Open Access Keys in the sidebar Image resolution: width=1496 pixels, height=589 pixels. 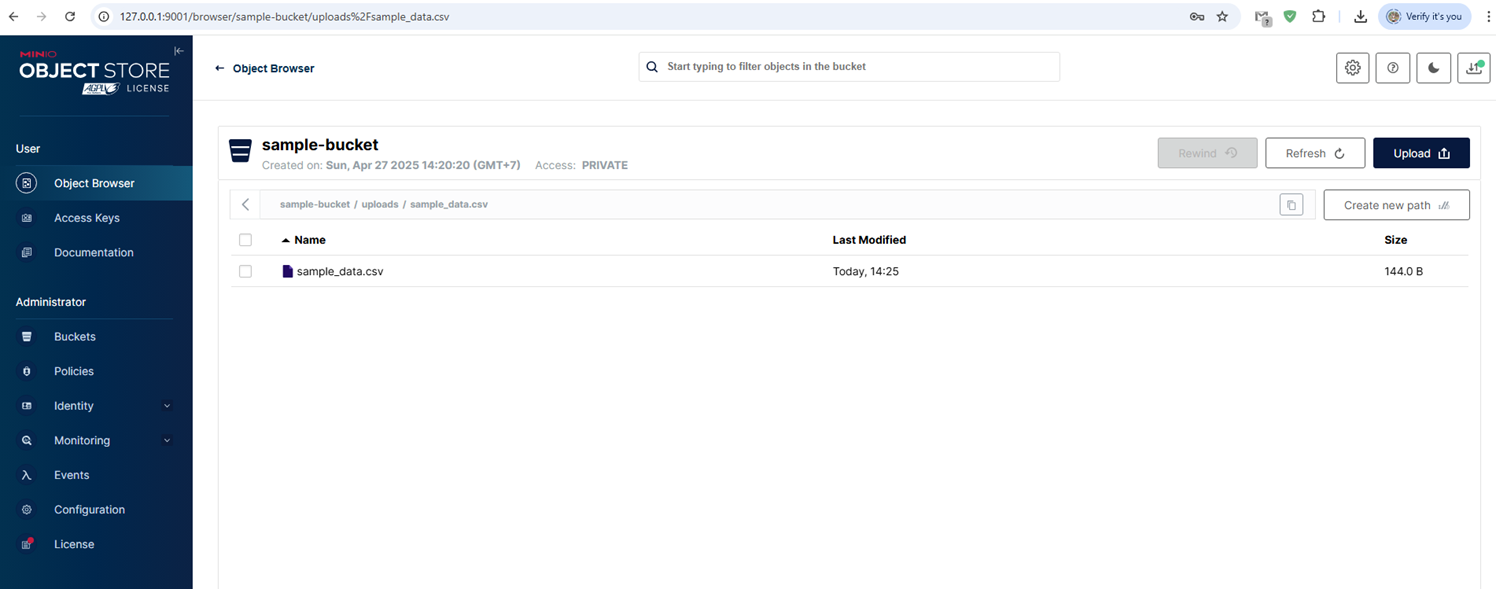coord(86,218)
